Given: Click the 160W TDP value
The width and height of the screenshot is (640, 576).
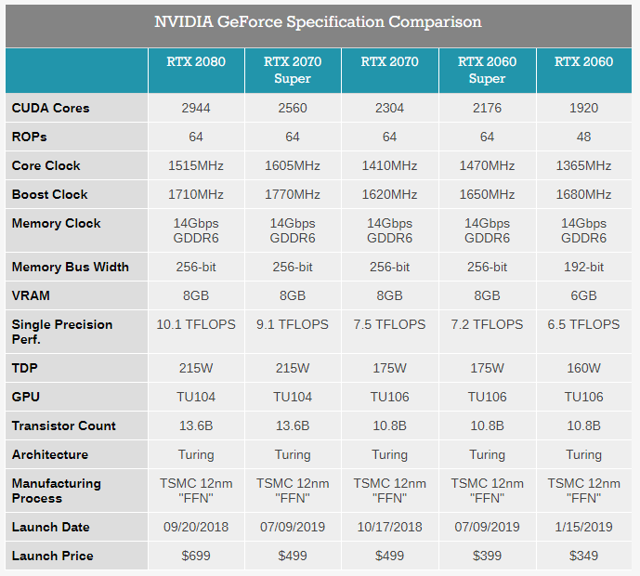Looking at the screenshot, I should coord(584,368).
